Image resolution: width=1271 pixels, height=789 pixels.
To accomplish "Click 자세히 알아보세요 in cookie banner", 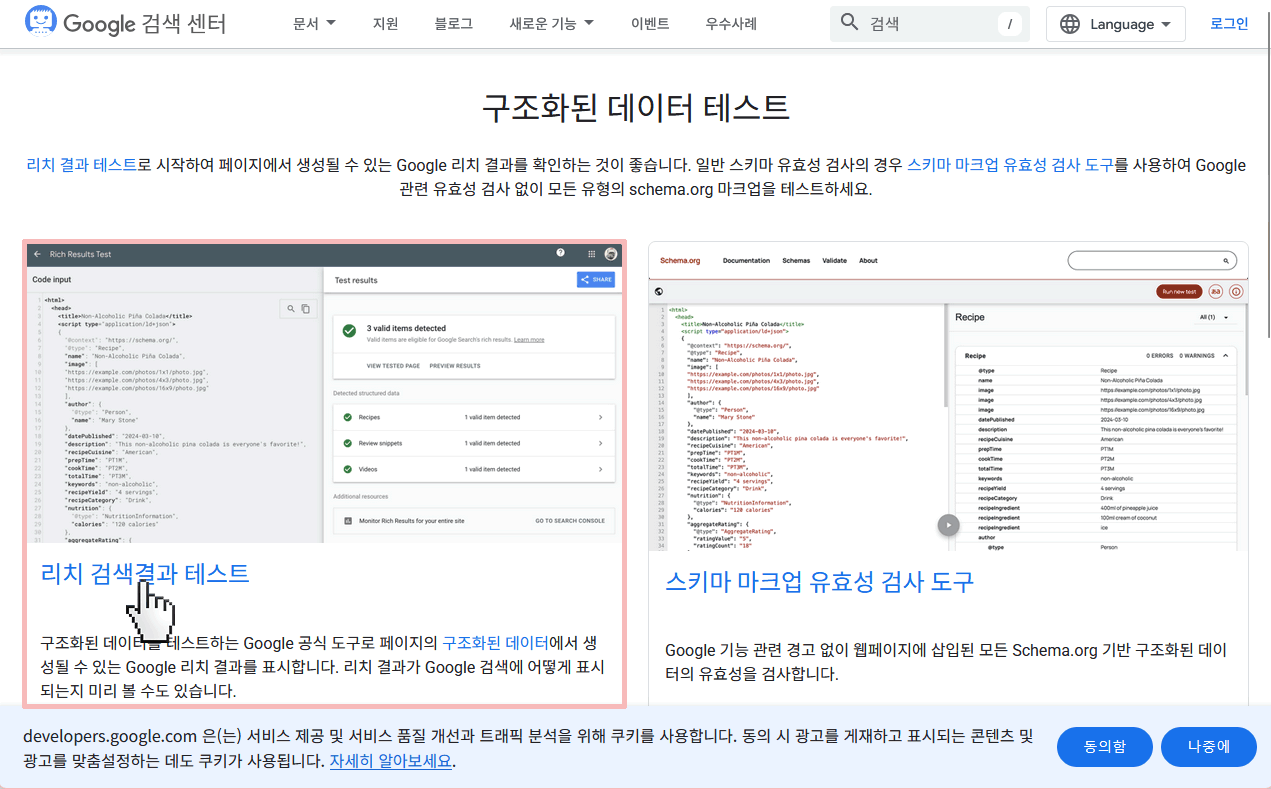I will pyautogui.click(x=391, y=761).
